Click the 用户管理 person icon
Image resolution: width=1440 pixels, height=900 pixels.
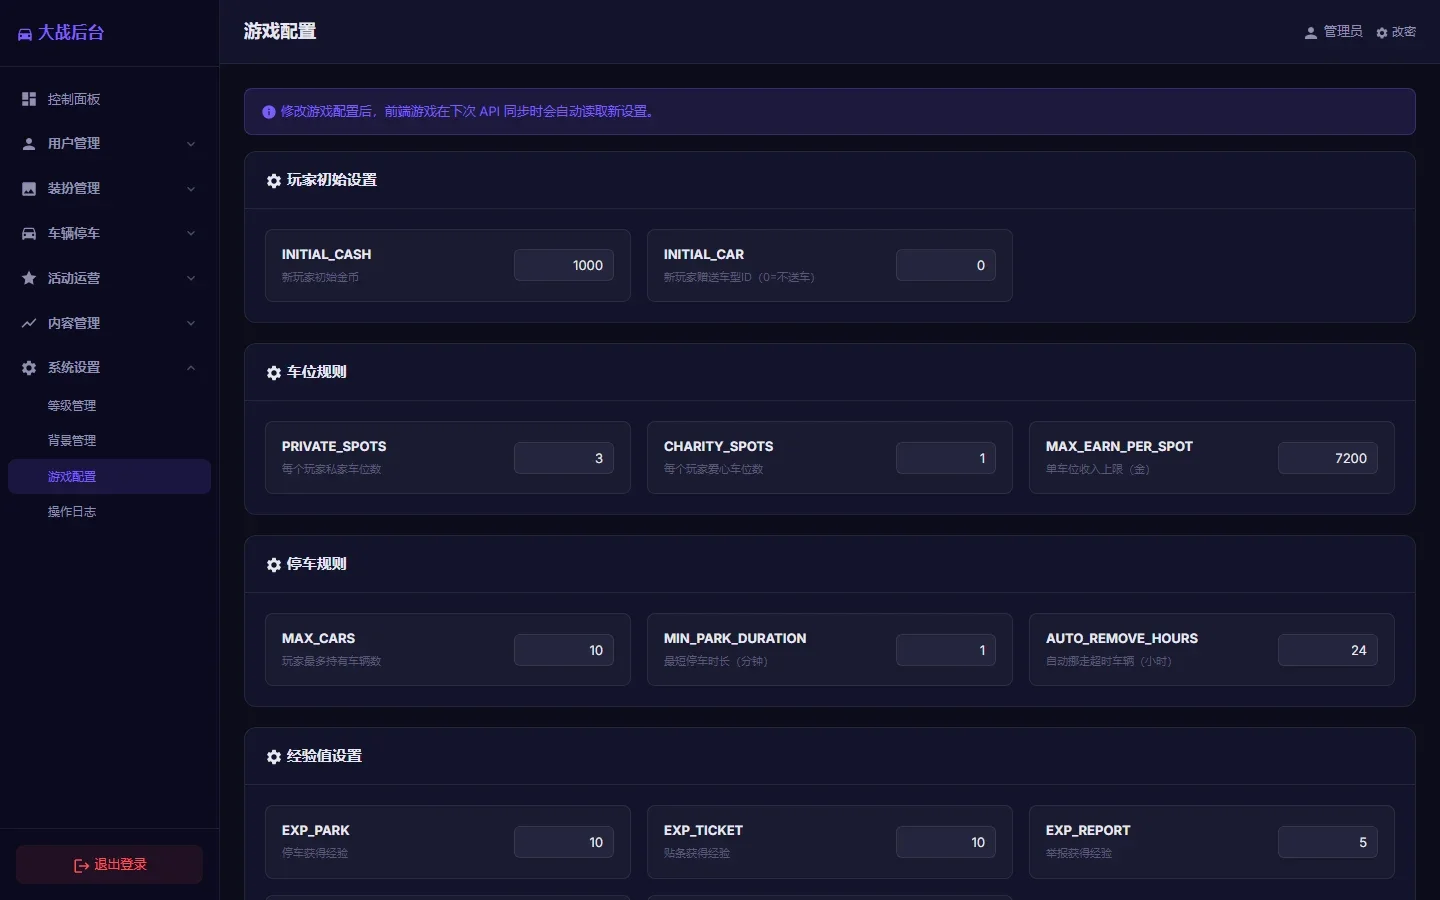pyautogui.click(x=29, y=144)
